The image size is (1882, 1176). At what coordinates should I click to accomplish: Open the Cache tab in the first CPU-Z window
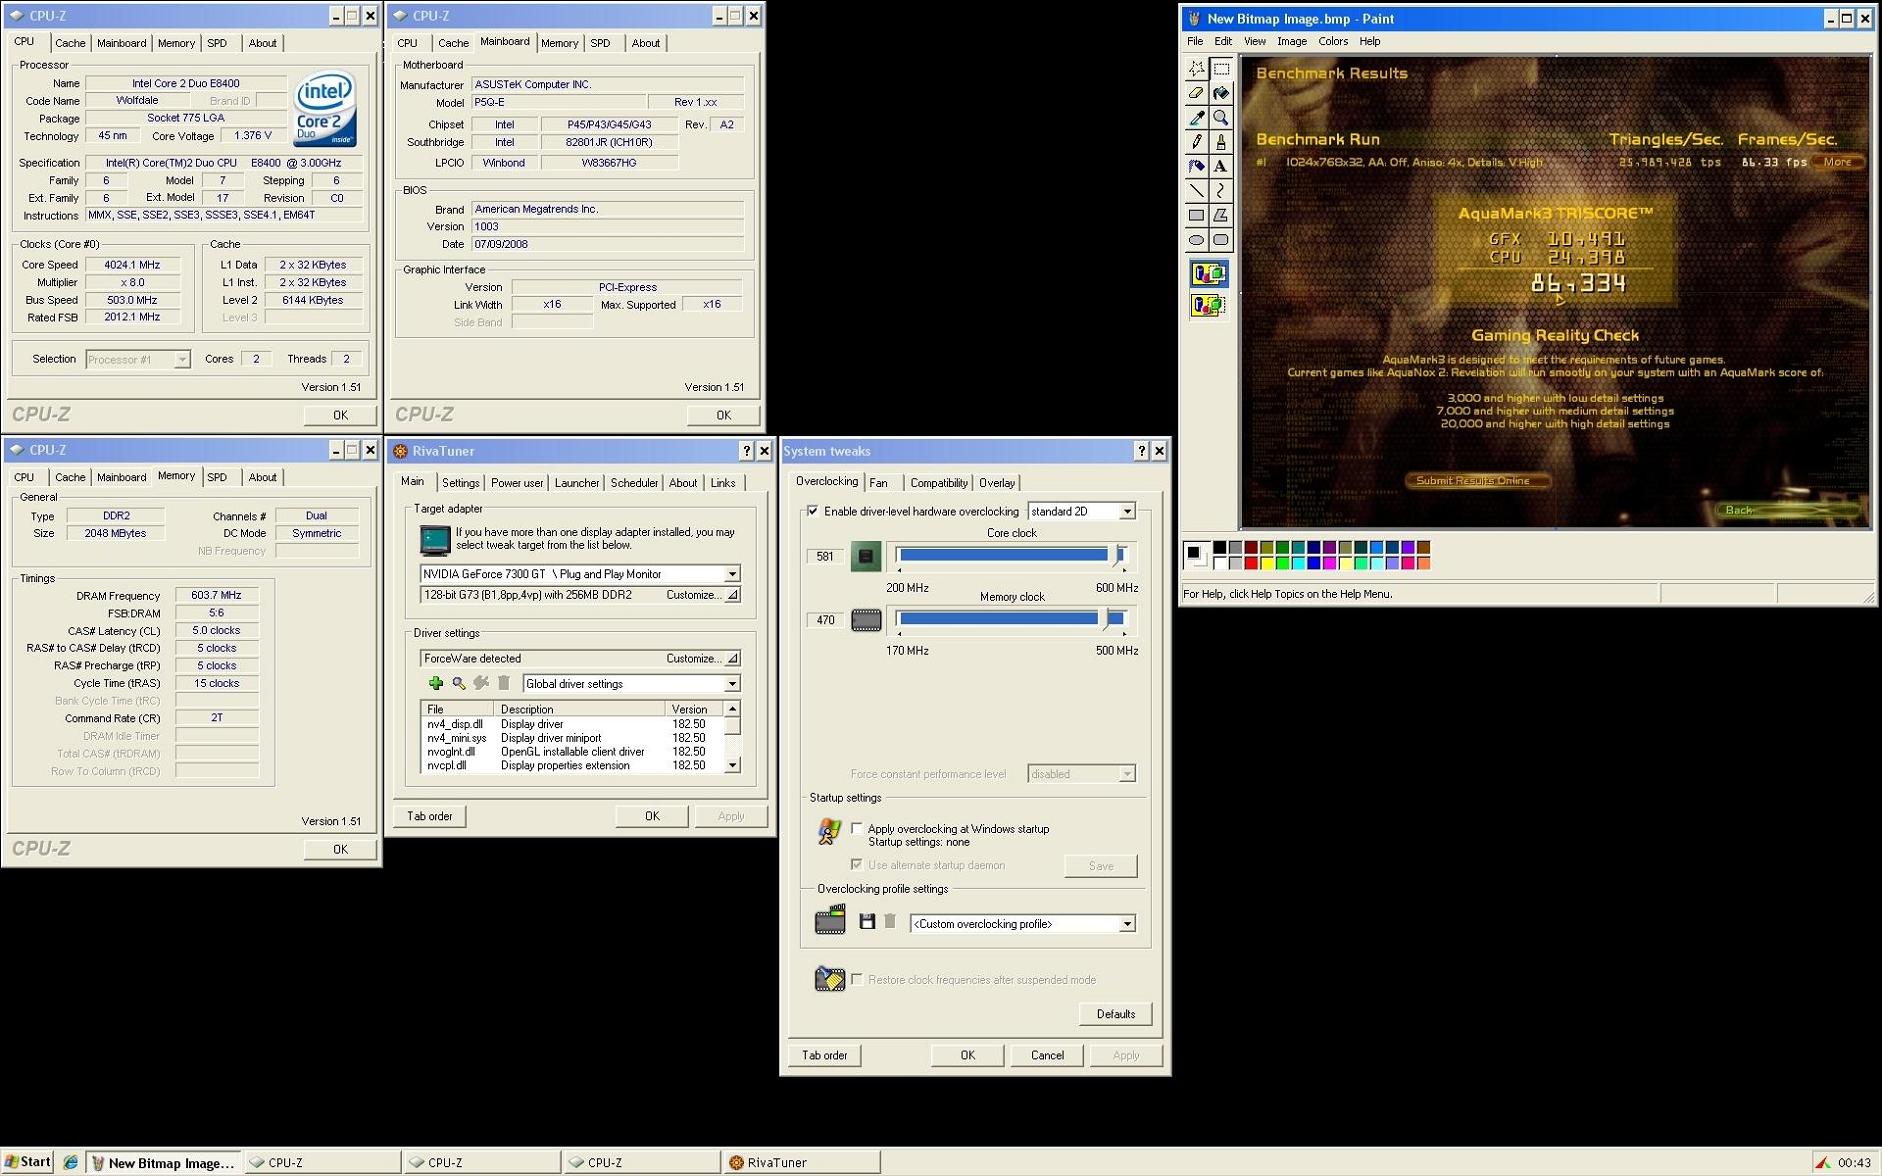[x=70, y=43]
